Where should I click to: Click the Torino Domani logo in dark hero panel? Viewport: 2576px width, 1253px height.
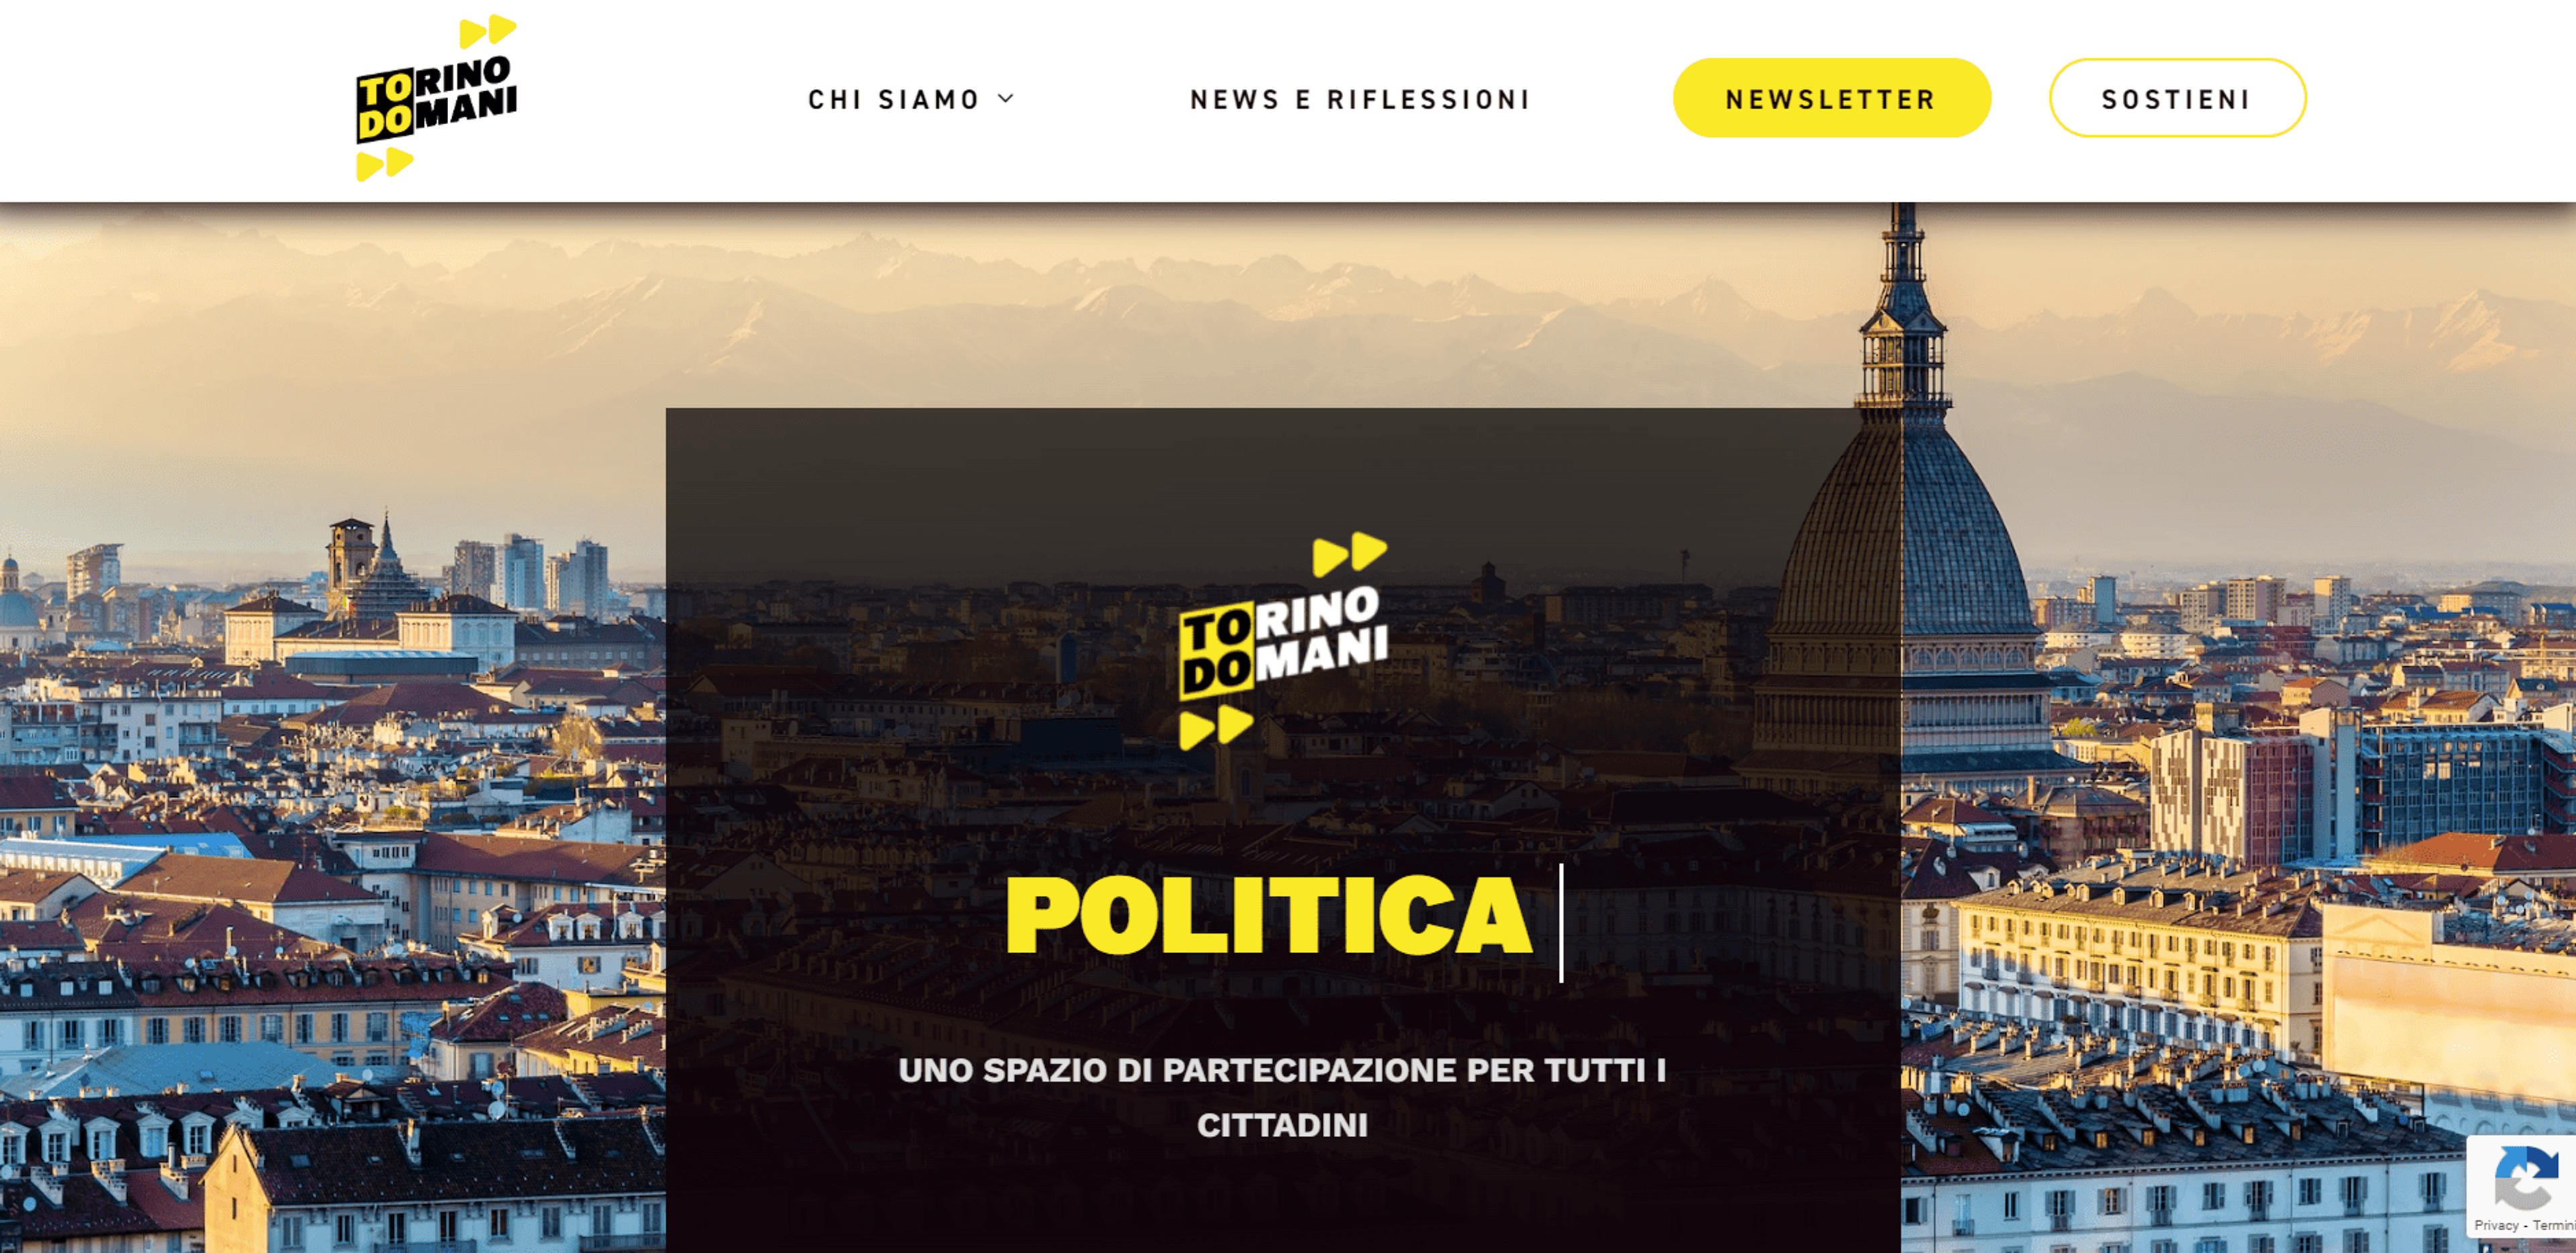tap(1283, 641)
